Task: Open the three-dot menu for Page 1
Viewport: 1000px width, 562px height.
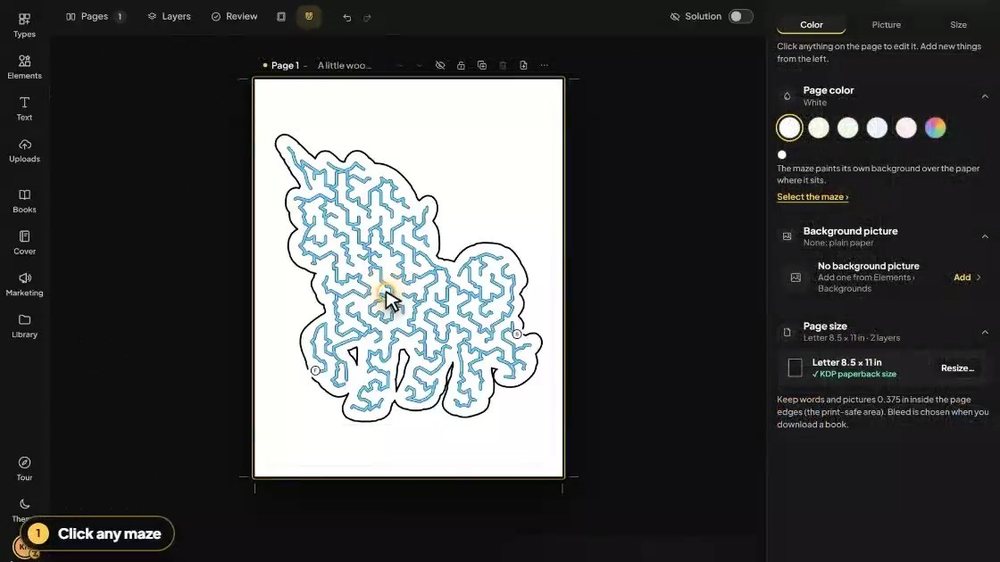Action: point(544,65)
